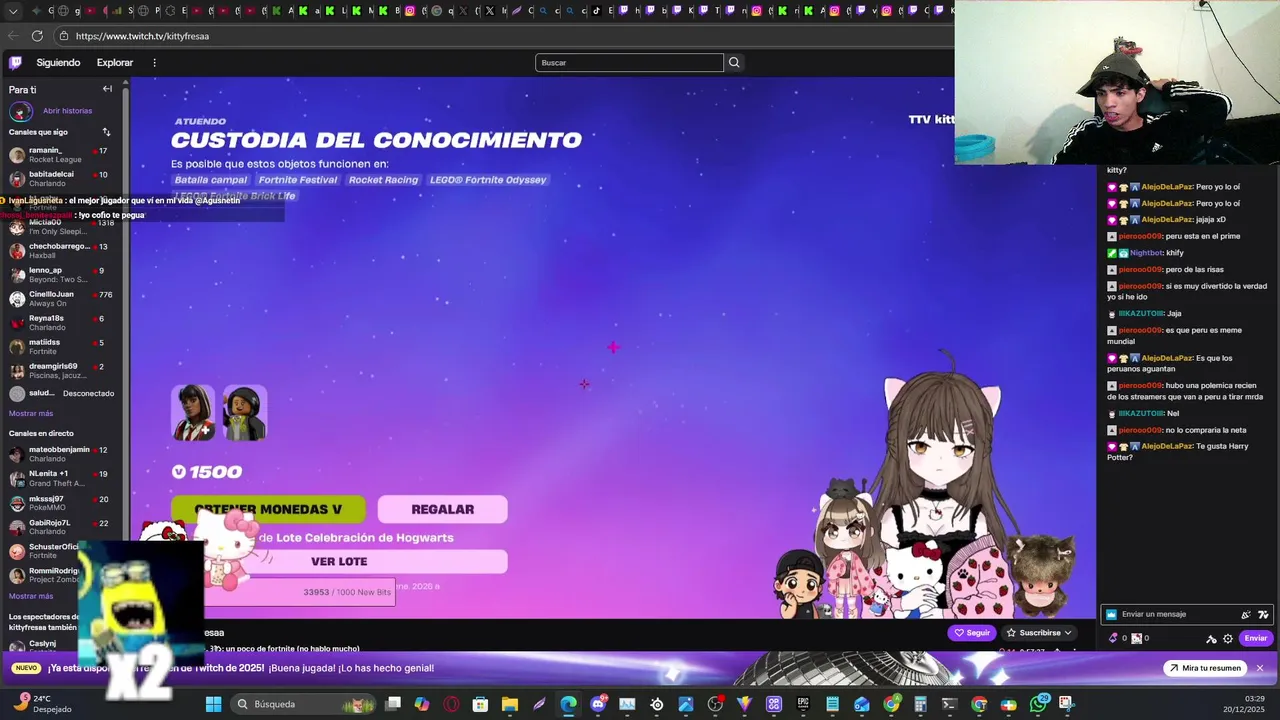Viewport: 1280px width, 720px height.
Task: Open CinellloJuan Always On channel
Action: [60, 299]
